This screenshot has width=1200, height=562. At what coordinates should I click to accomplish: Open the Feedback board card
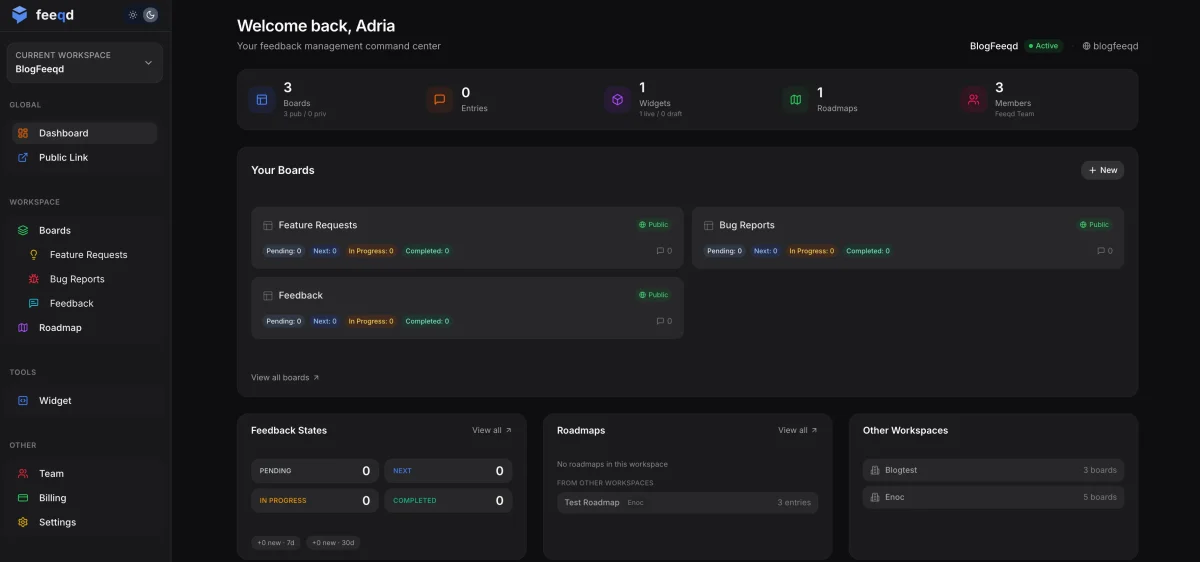point(467,308)
